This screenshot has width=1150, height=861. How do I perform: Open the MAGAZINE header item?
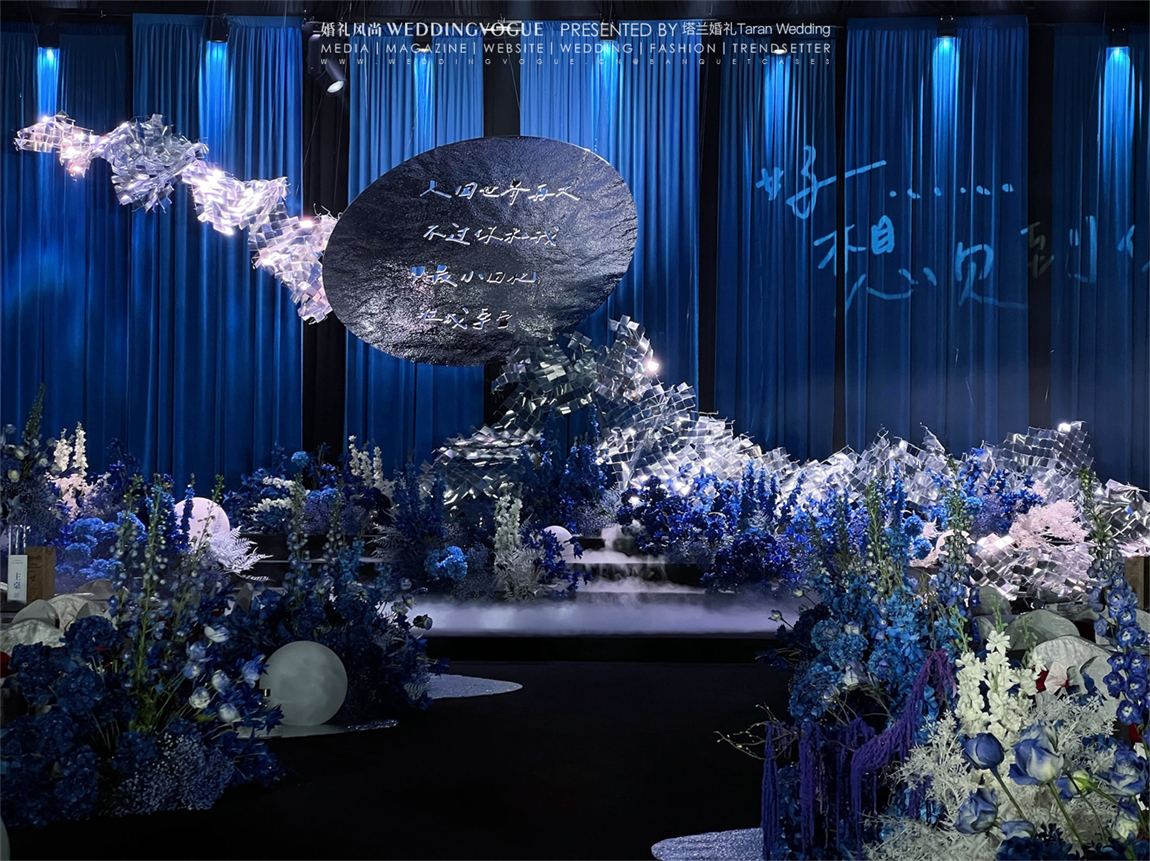(x=427, y=47)
